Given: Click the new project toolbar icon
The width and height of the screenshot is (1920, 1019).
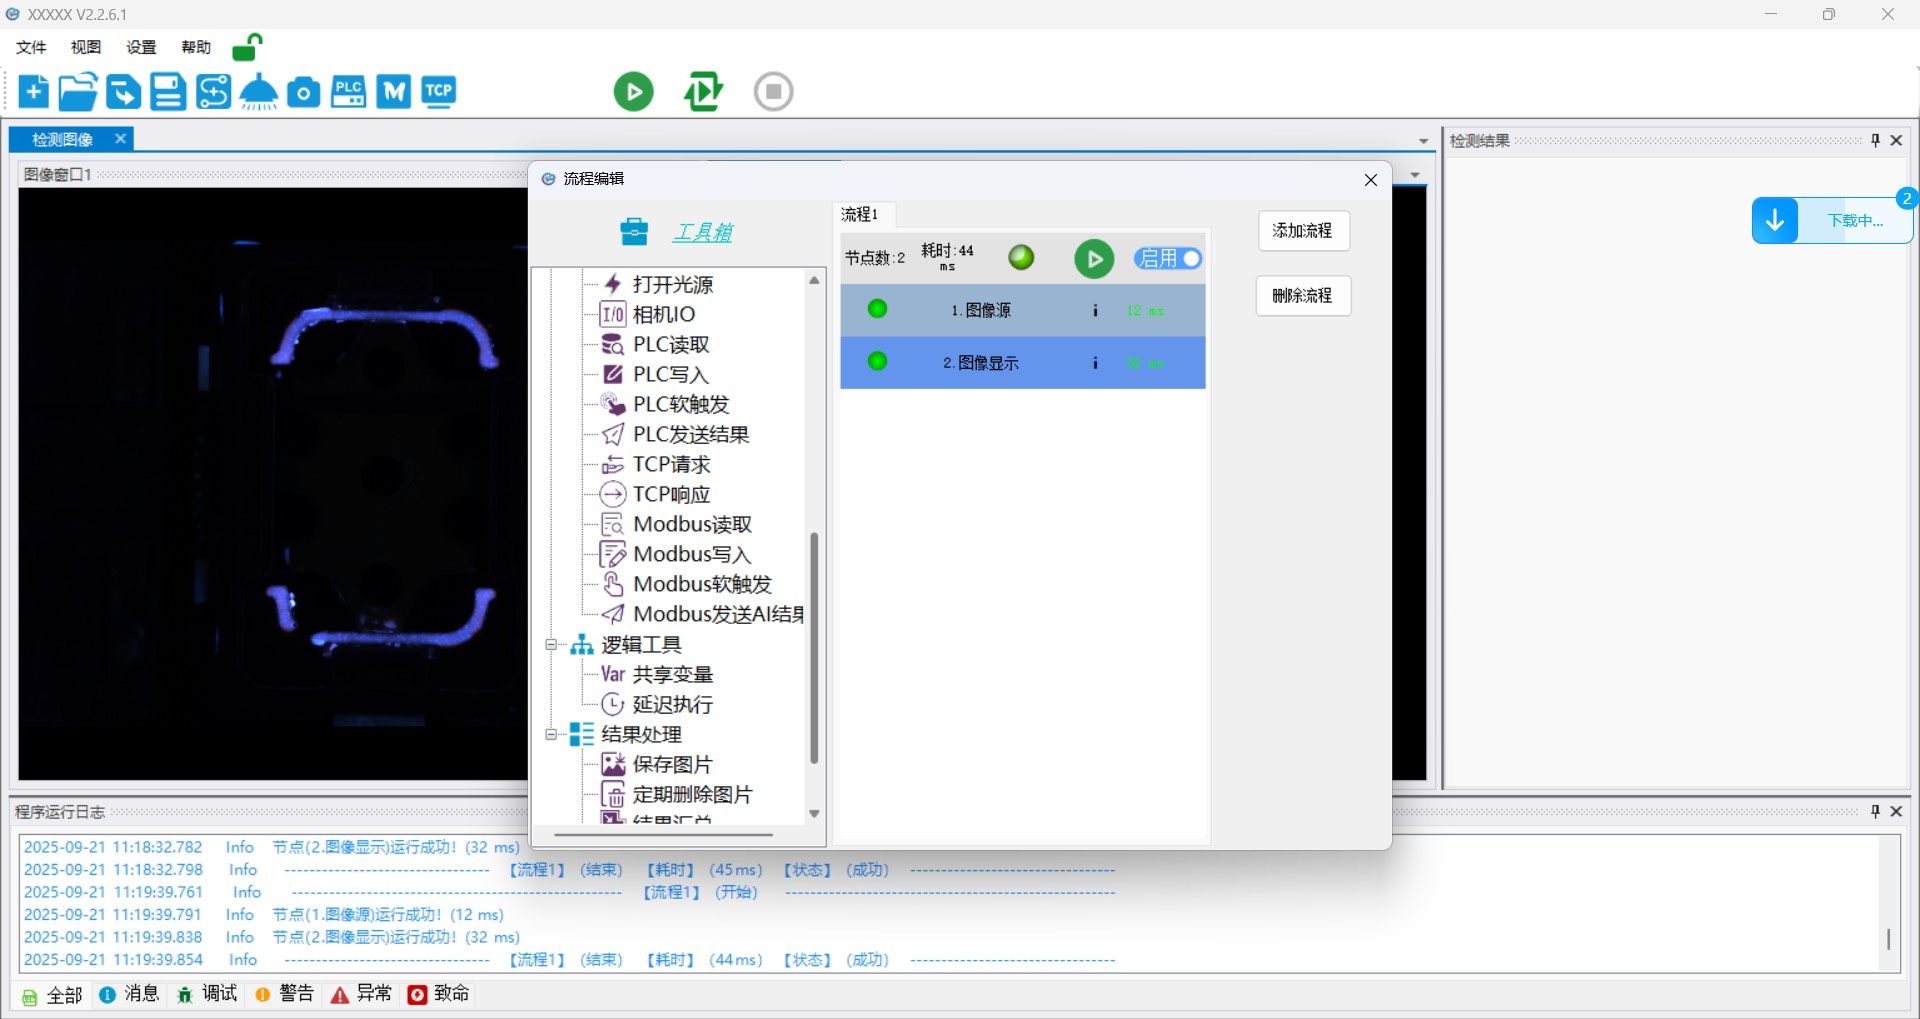Looking at the screenshot, I should click(33, 92).
